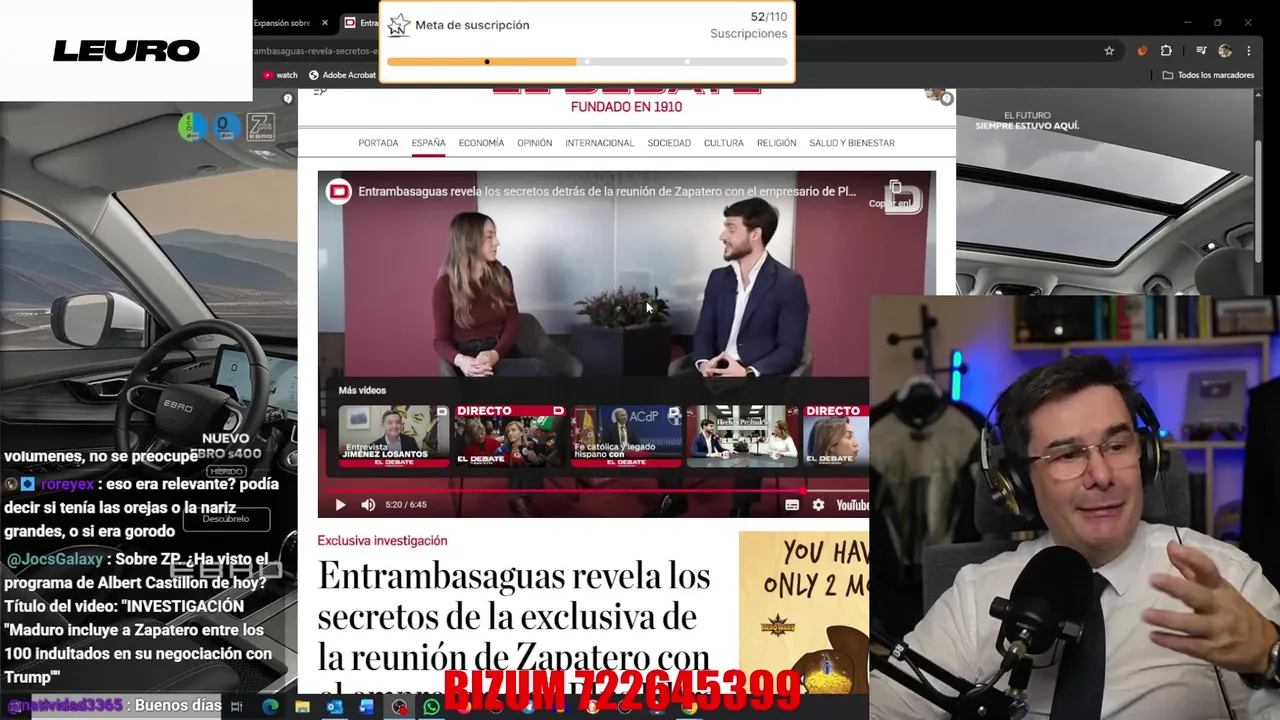
Task: Open the video player settings gear
Action: 818,505
